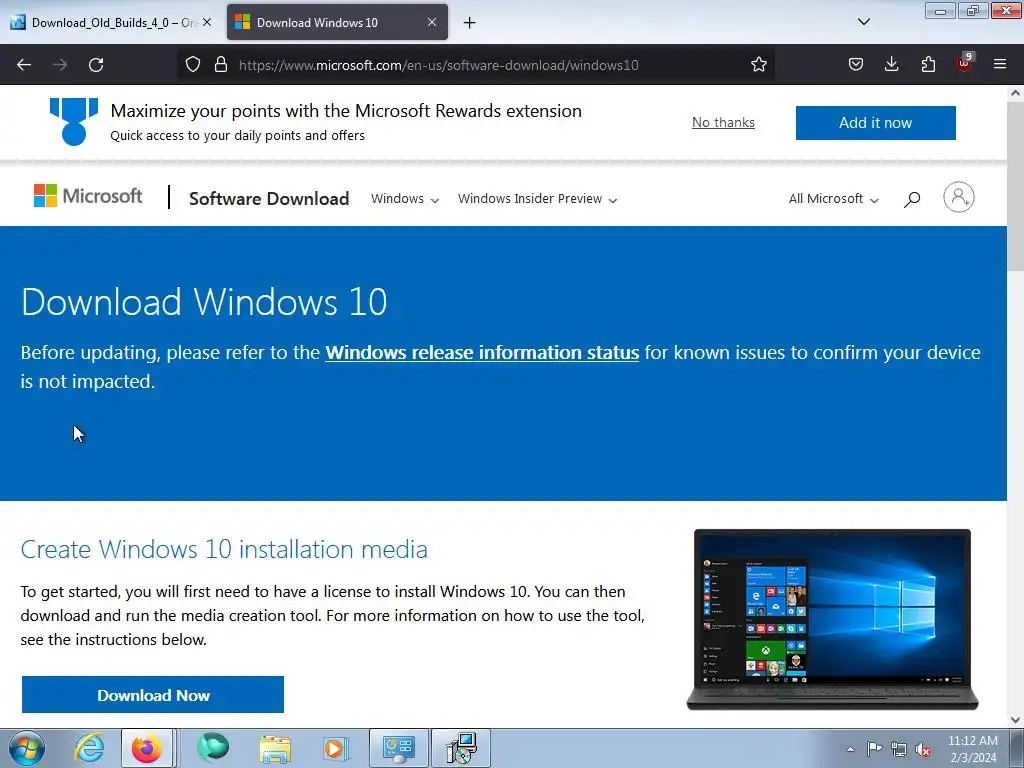
Task: Close the Download Windows 10 tab
Action: tap(432, 22)
